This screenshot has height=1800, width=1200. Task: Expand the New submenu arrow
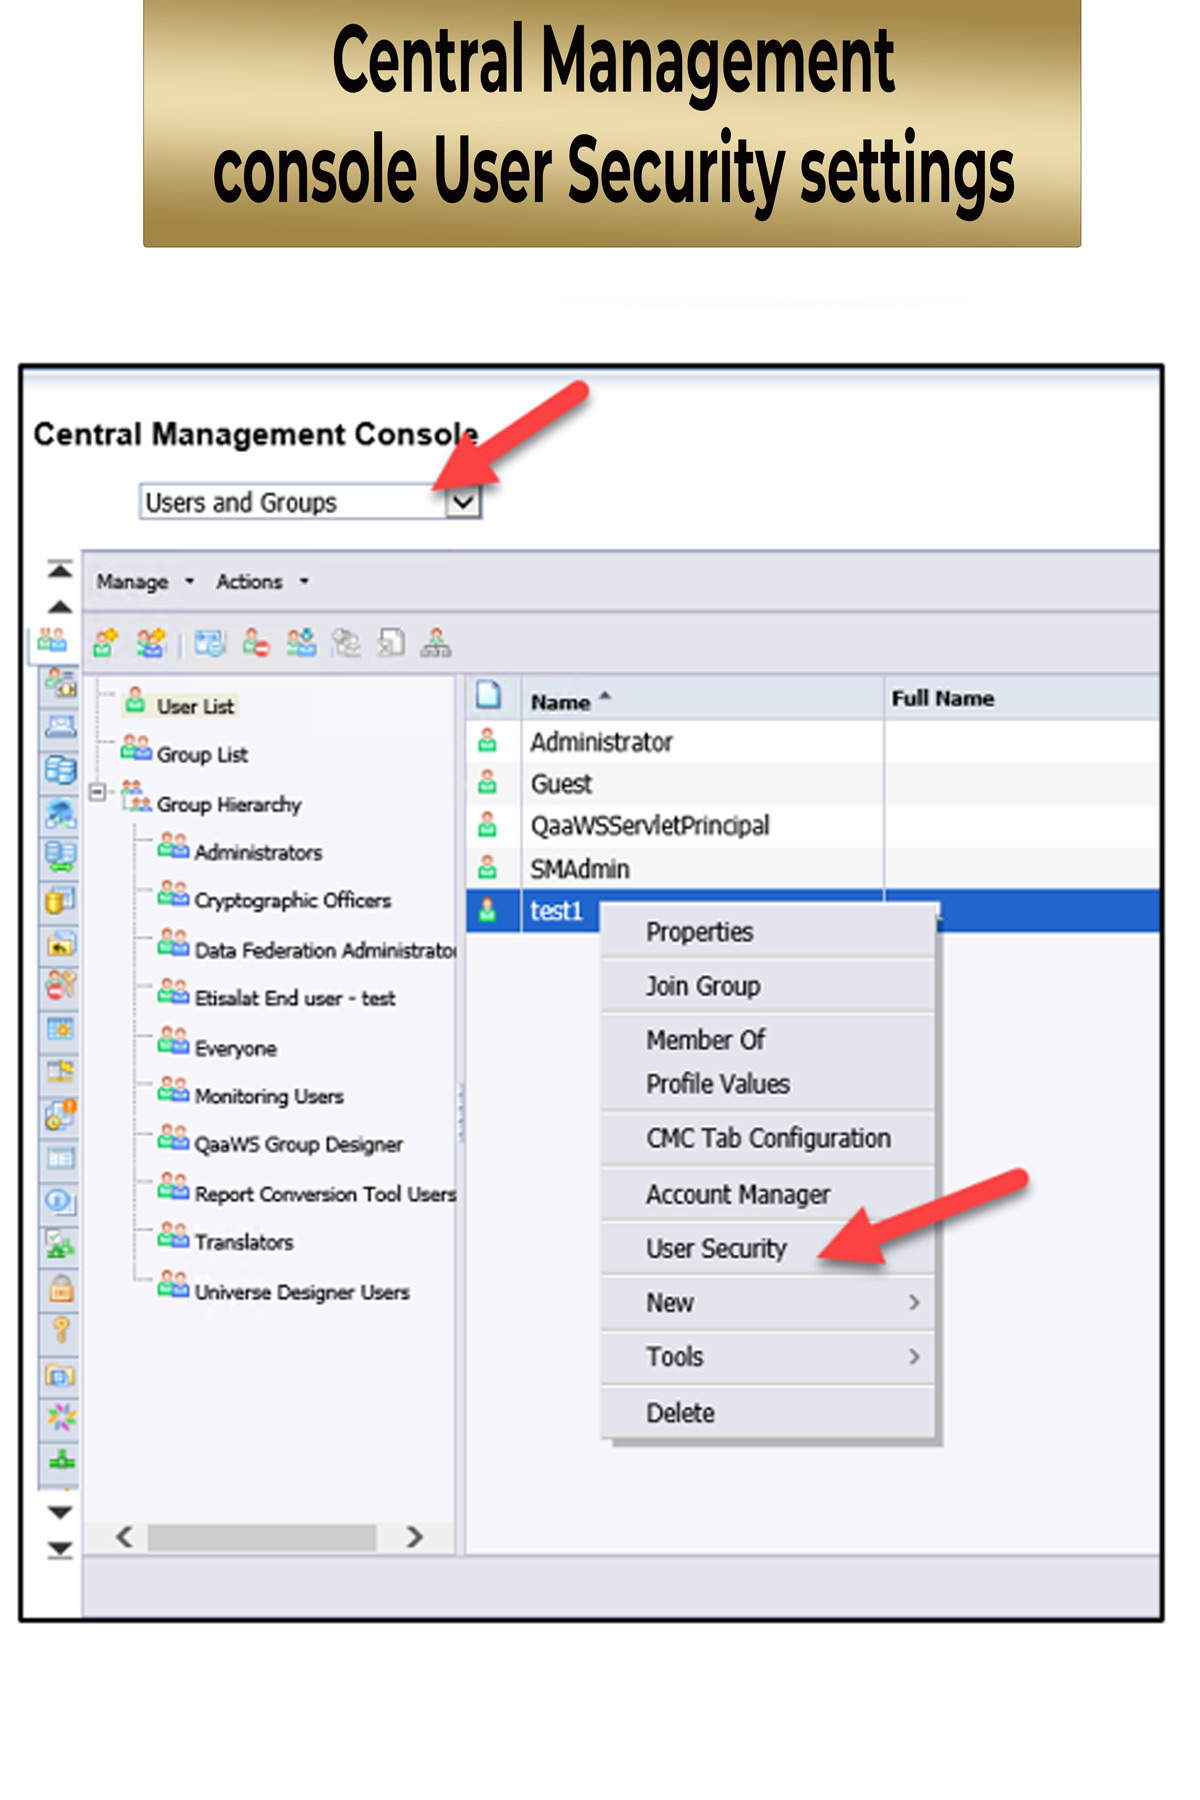point(913,1302)
